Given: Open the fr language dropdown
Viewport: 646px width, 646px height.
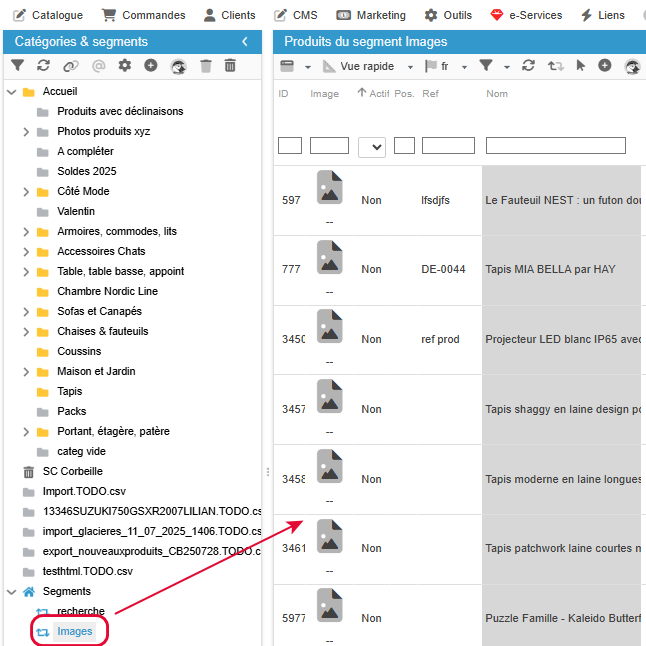Looking at the screenshot, I should point(464,67).
